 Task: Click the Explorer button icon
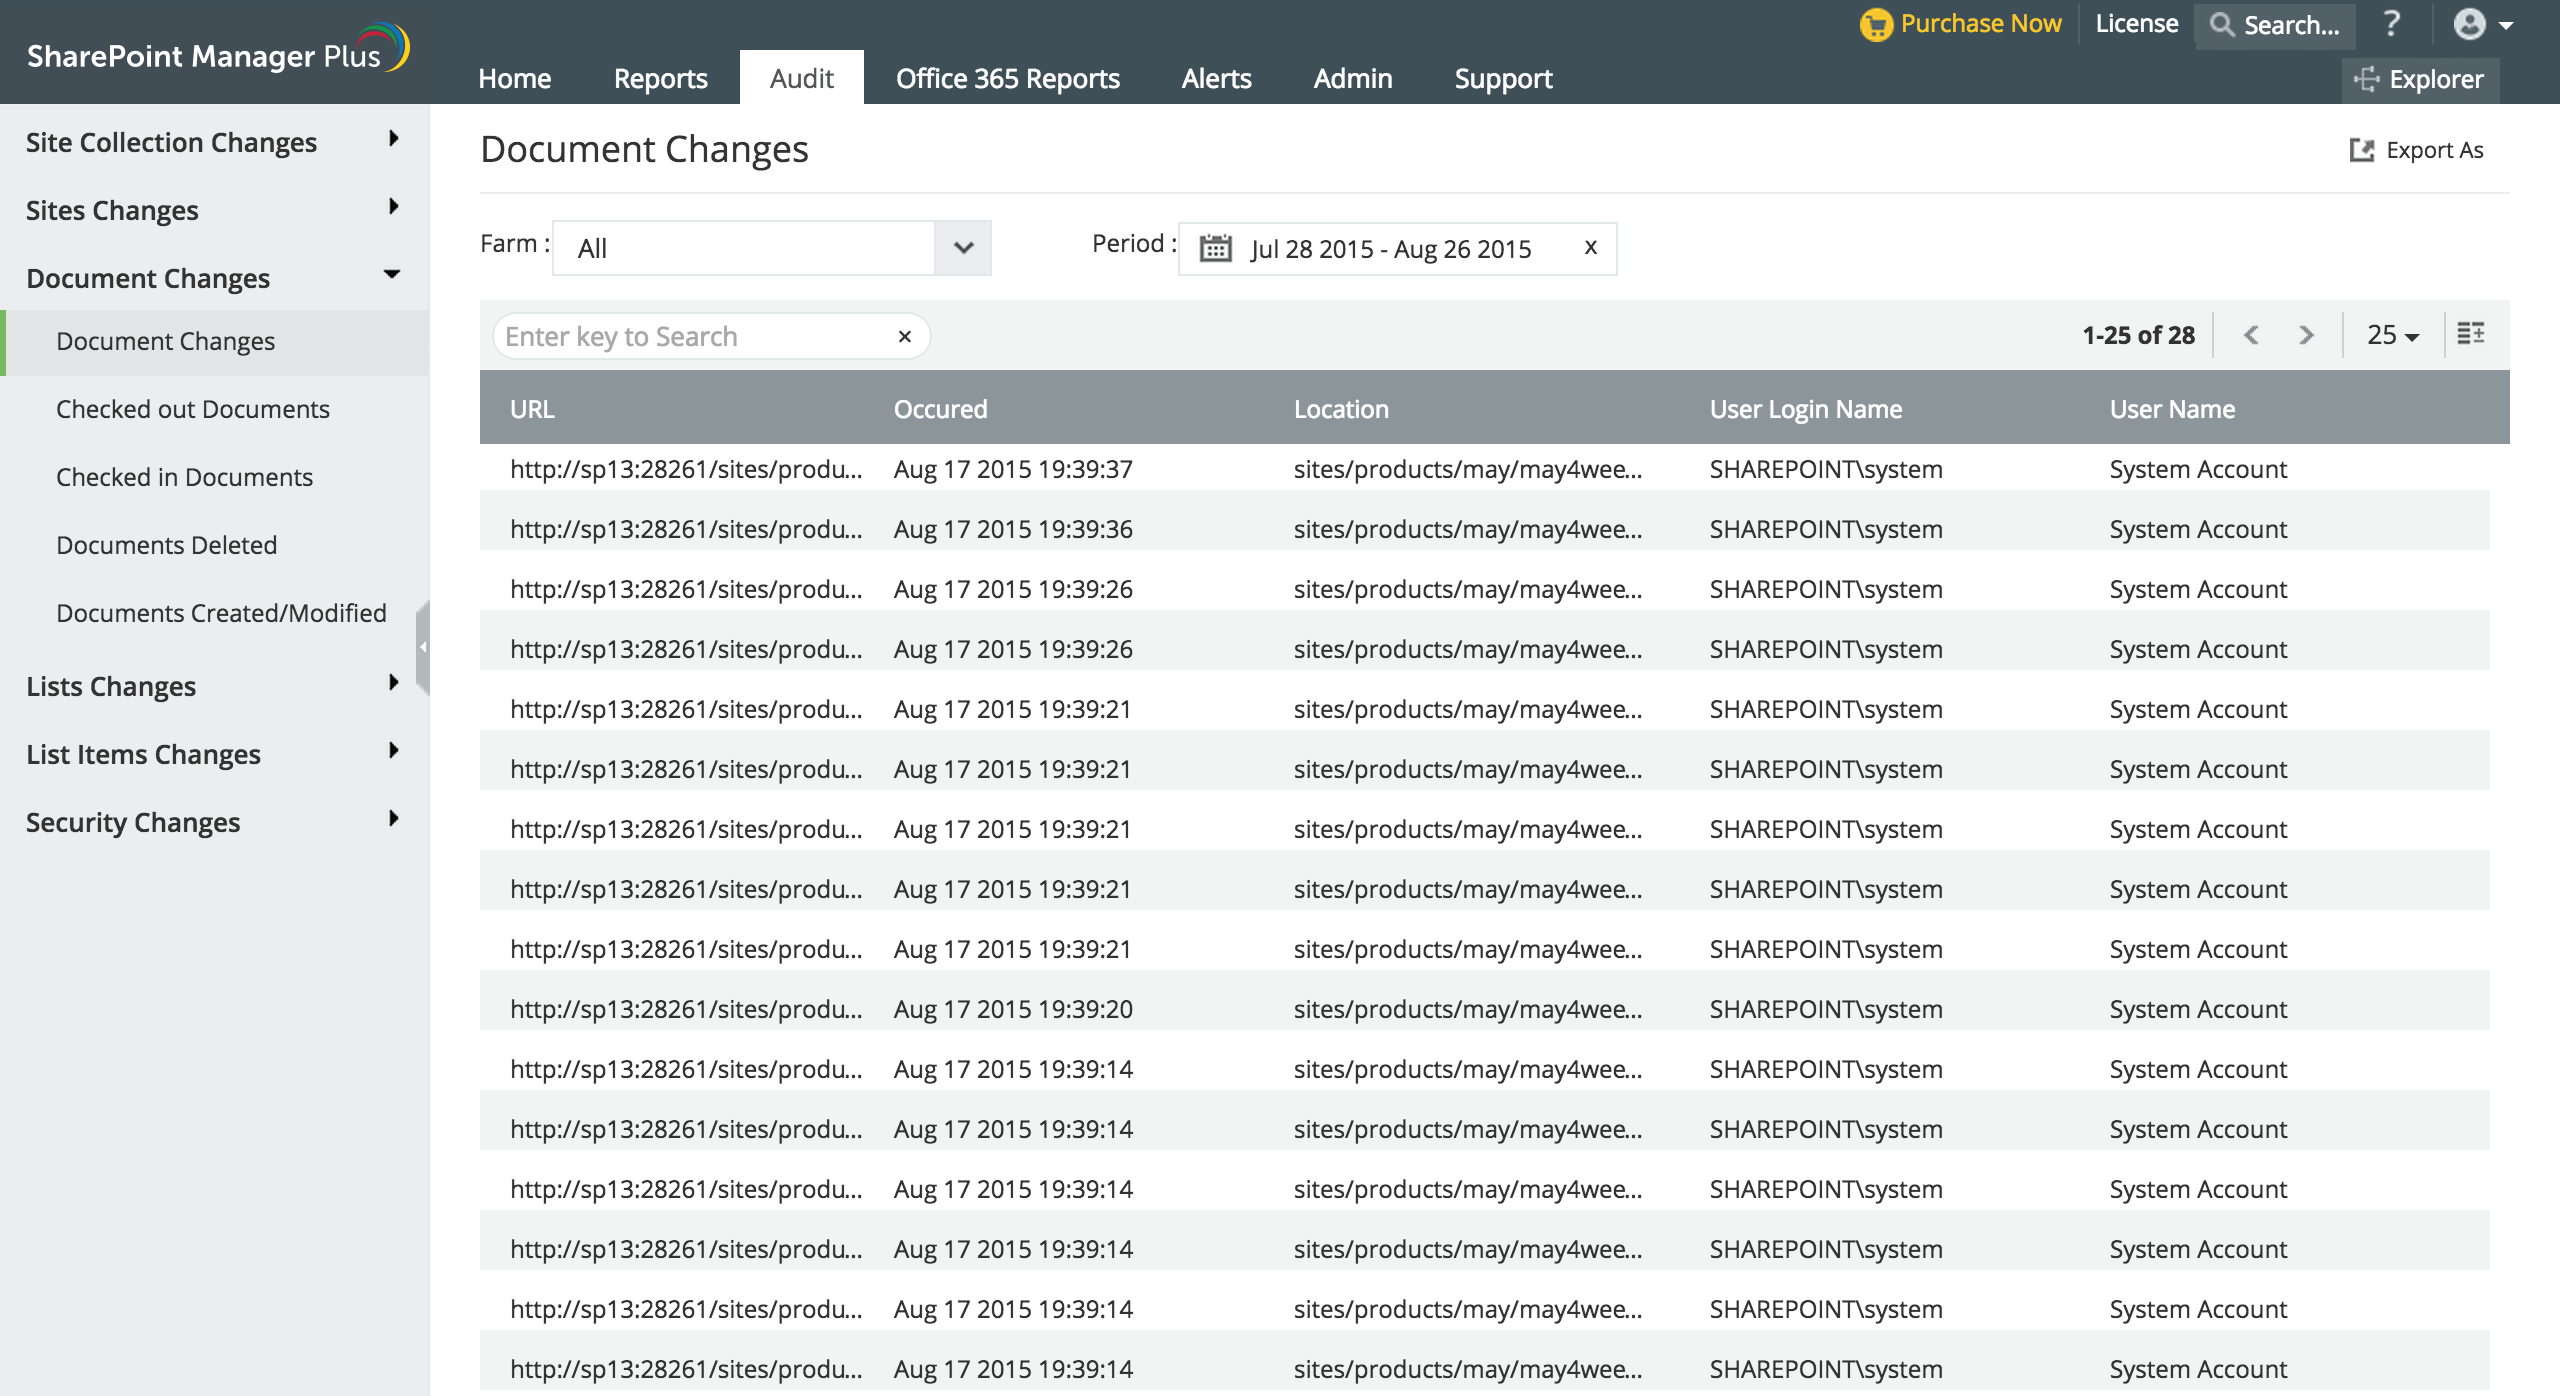pyautogui.click(x=2366, y=79)
